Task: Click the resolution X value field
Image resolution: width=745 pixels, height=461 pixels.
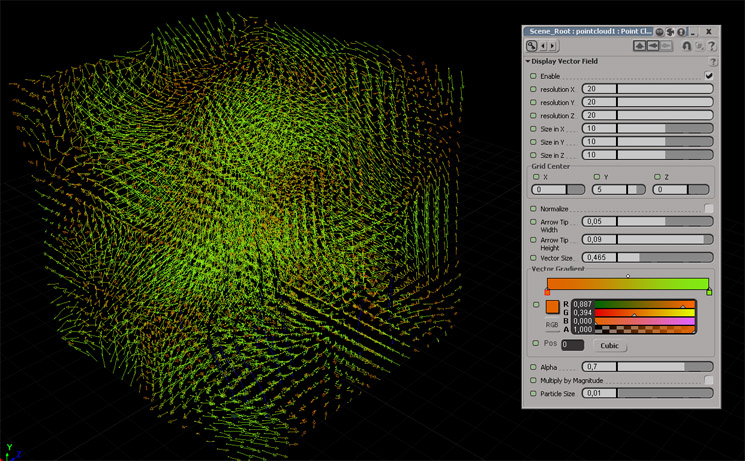Action: [598, 89]
